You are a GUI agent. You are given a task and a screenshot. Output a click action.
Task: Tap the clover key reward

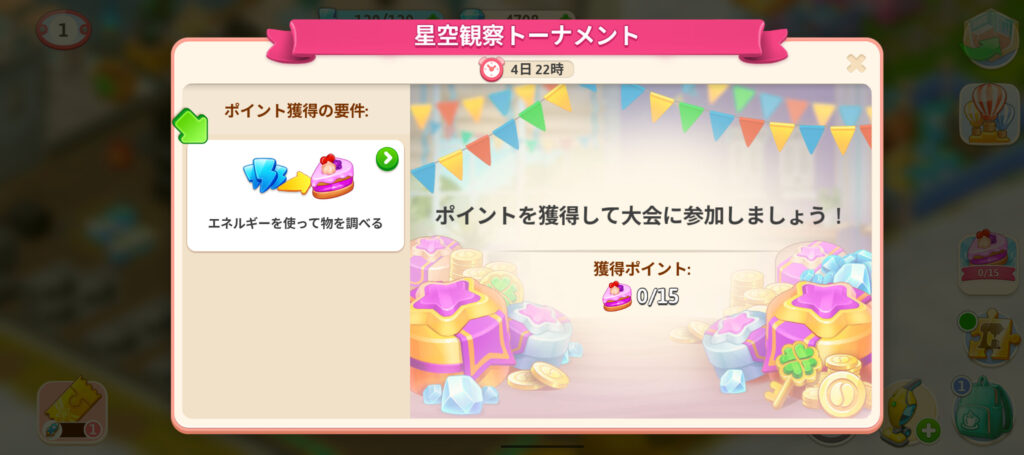pyautogui.click(x=794, y=373)
